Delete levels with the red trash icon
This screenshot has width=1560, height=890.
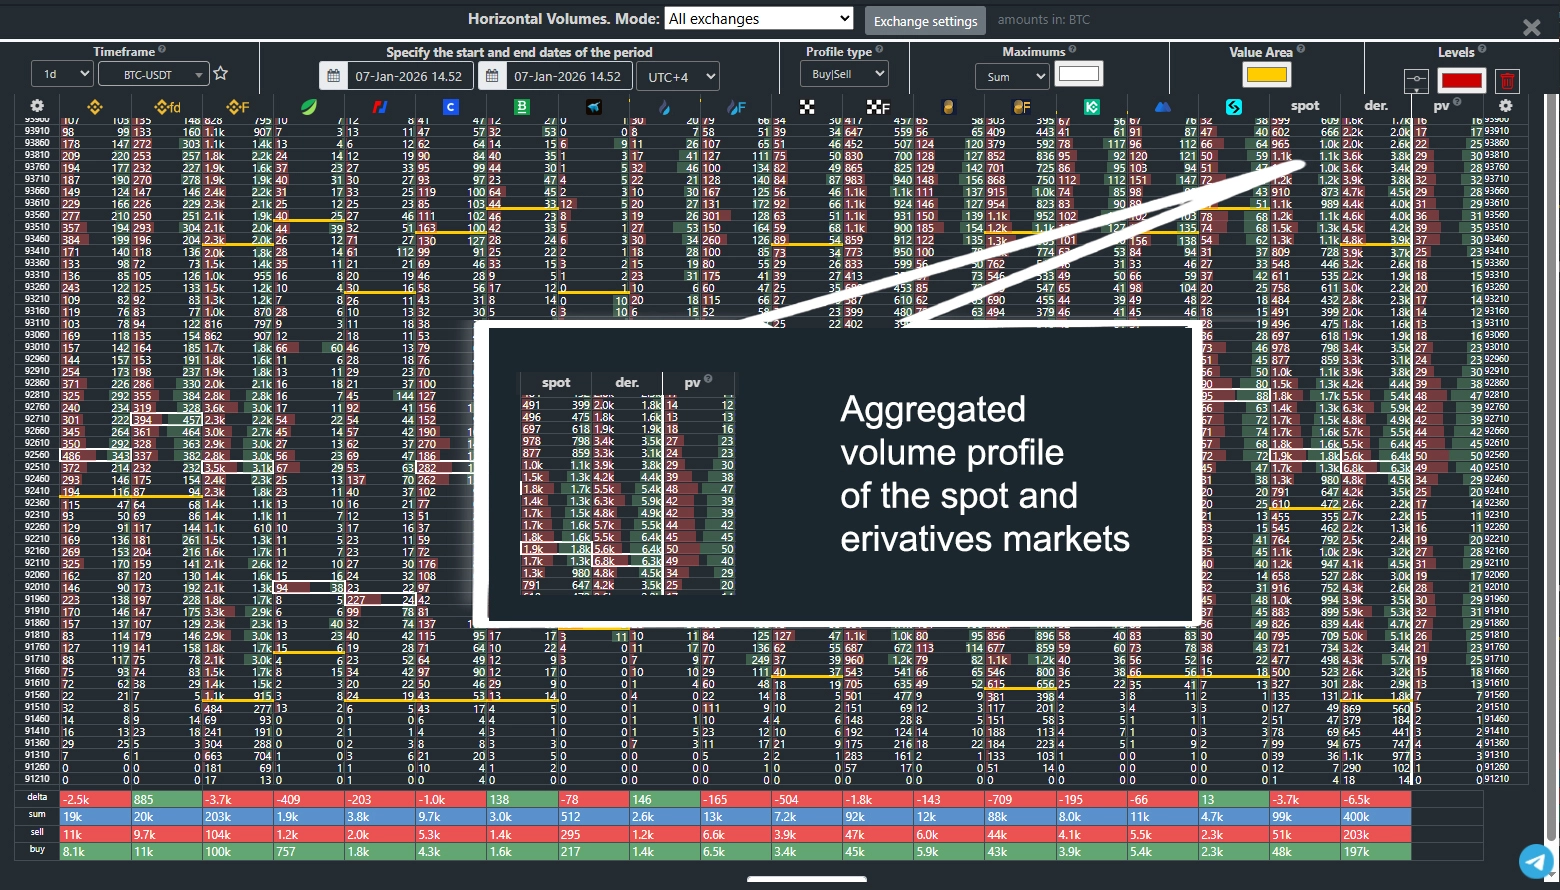[x=1507, y=81]
